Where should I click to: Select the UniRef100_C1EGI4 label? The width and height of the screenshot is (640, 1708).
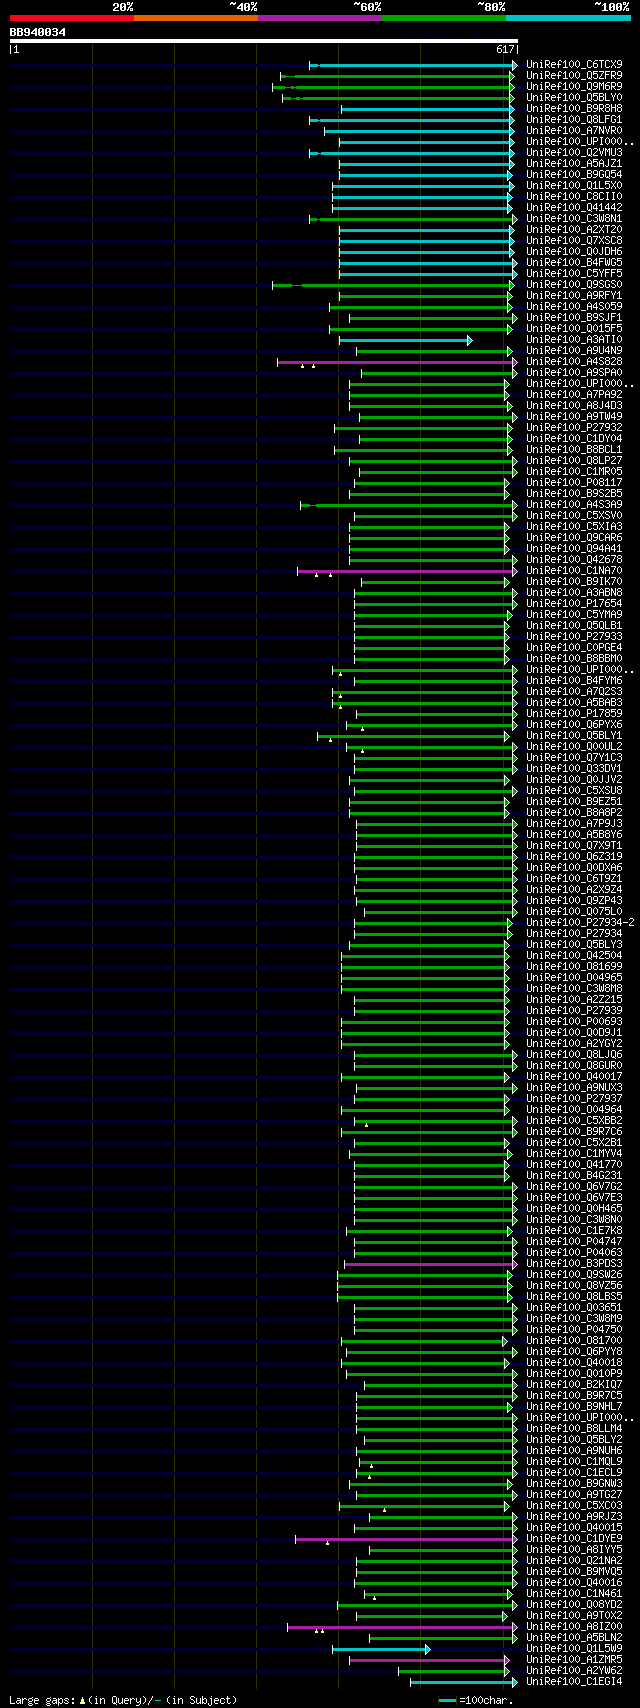coord(574,1682)
